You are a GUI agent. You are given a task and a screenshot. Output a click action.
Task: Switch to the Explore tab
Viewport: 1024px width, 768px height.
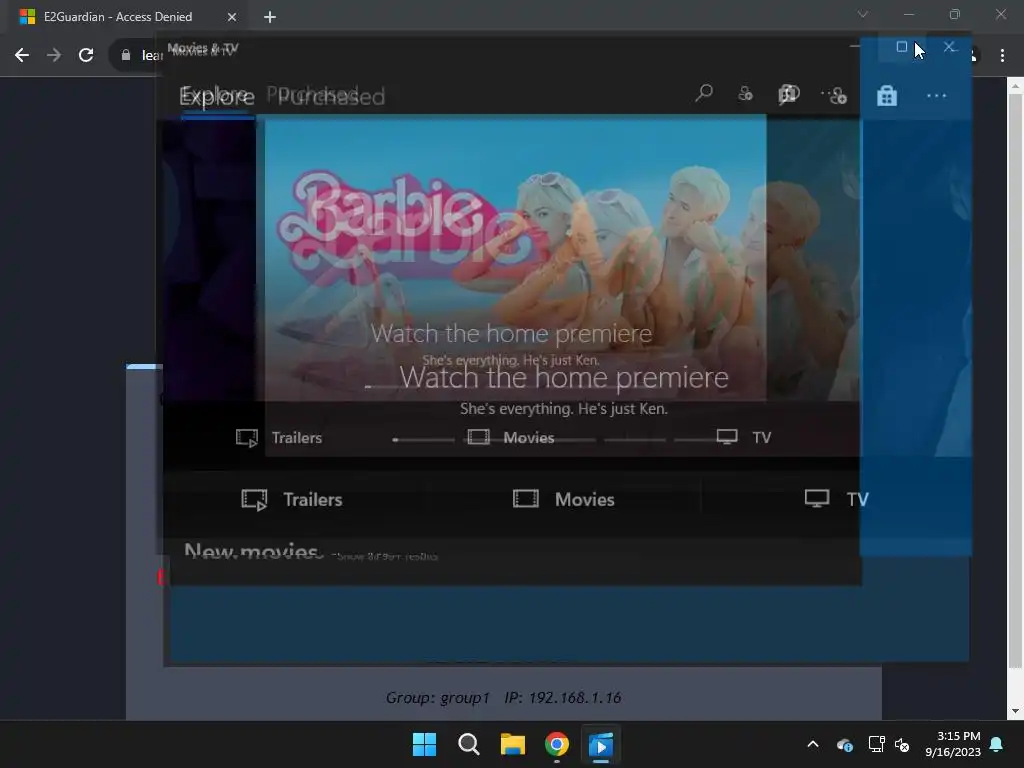(216, 97)
